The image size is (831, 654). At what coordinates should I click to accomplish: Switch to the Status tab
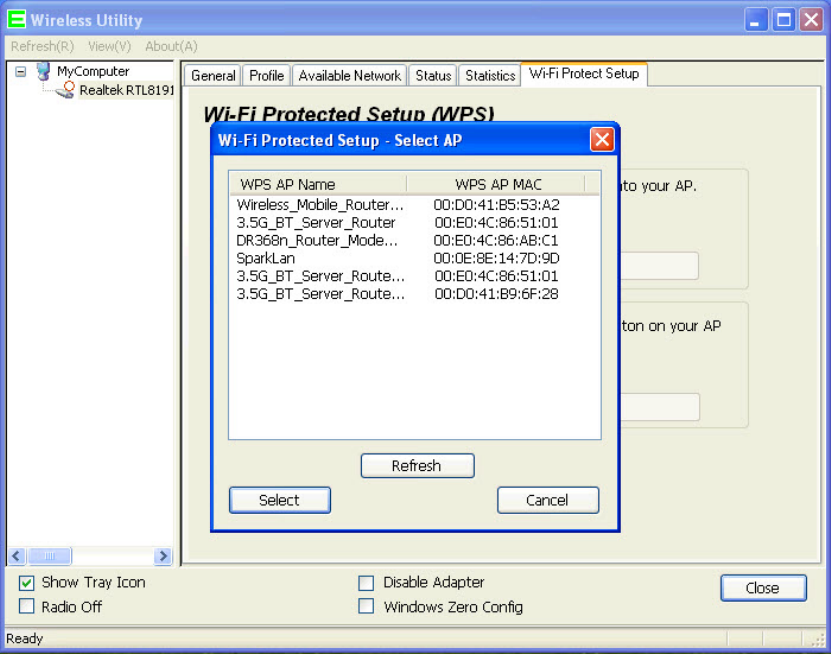[x=433, y=76]
